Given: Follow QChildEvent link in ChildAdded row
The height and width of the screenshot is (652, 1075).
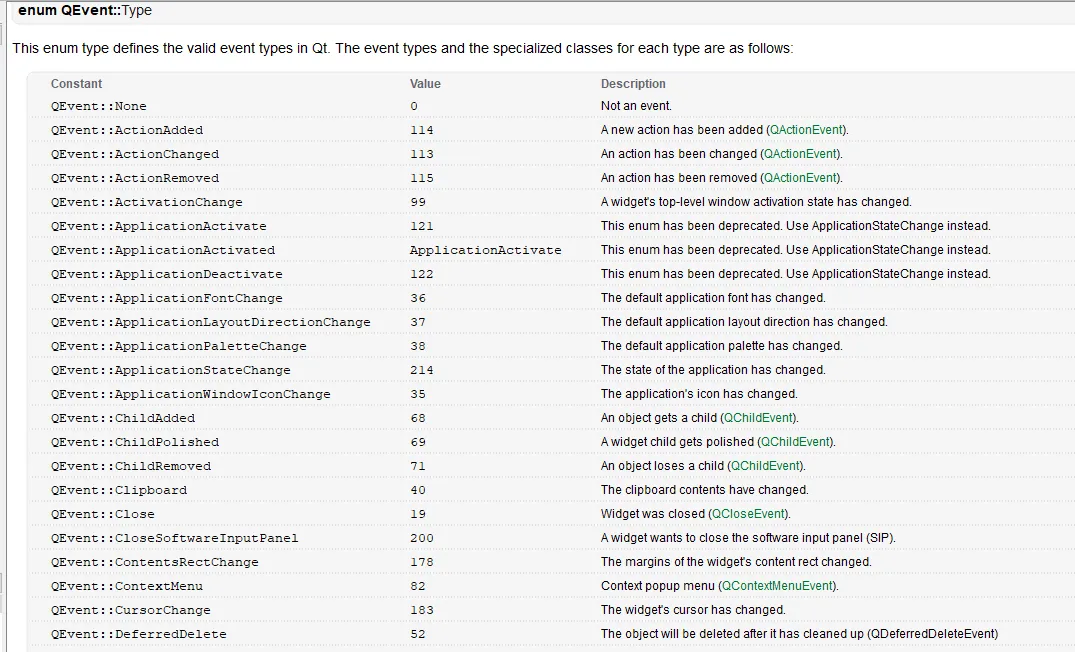Looking at the screenshot, I should click(759, 418).
